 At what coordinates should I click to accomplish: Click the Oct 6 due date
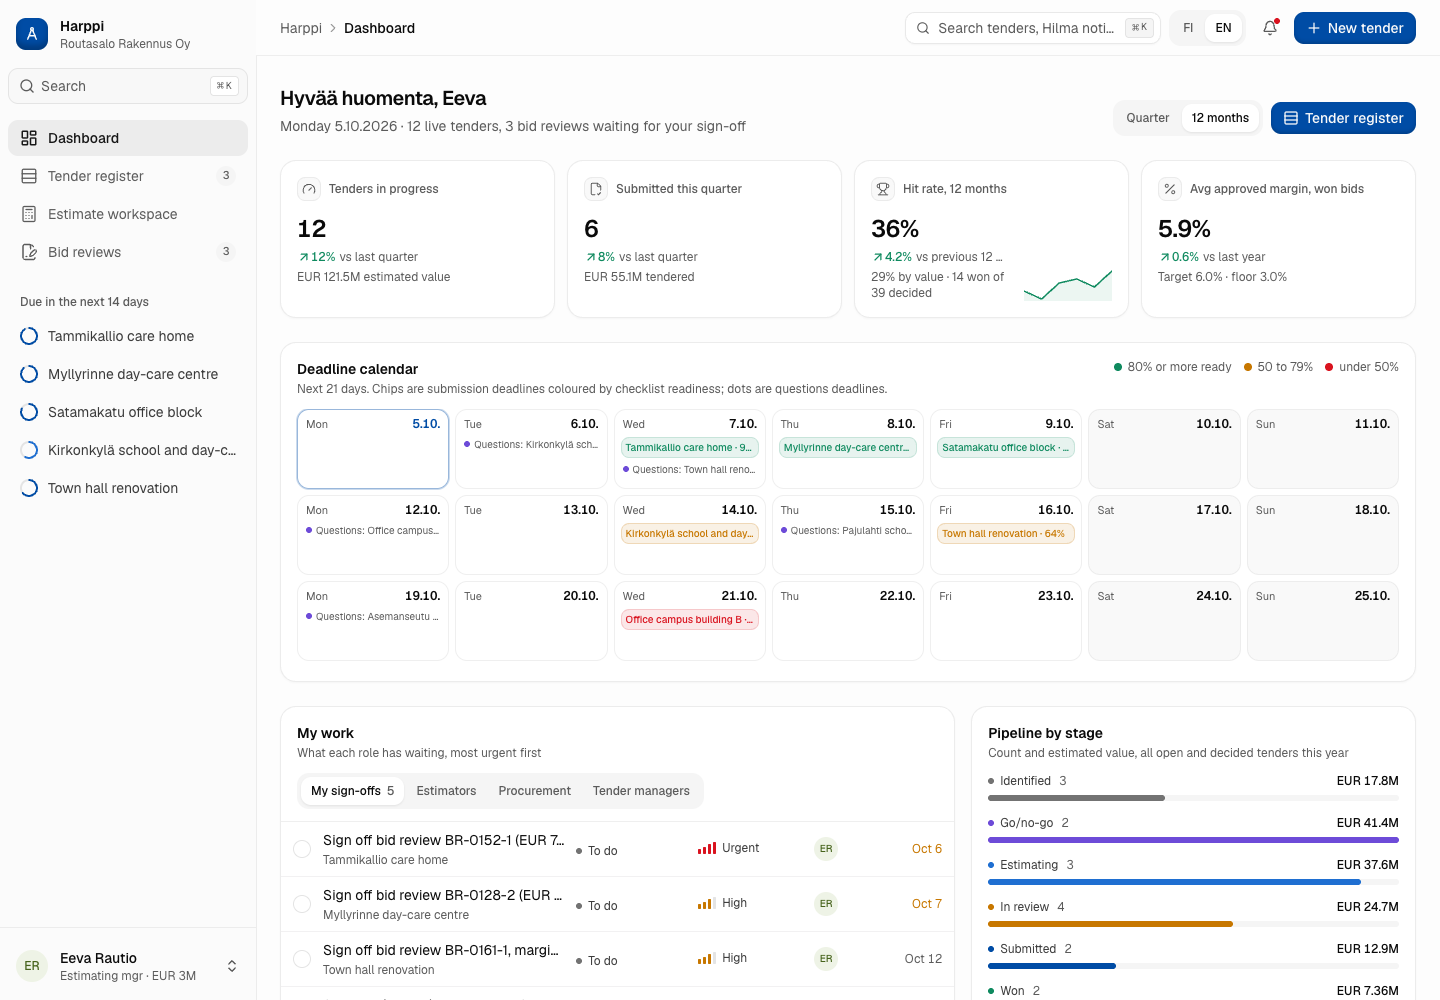coord(927,849)
